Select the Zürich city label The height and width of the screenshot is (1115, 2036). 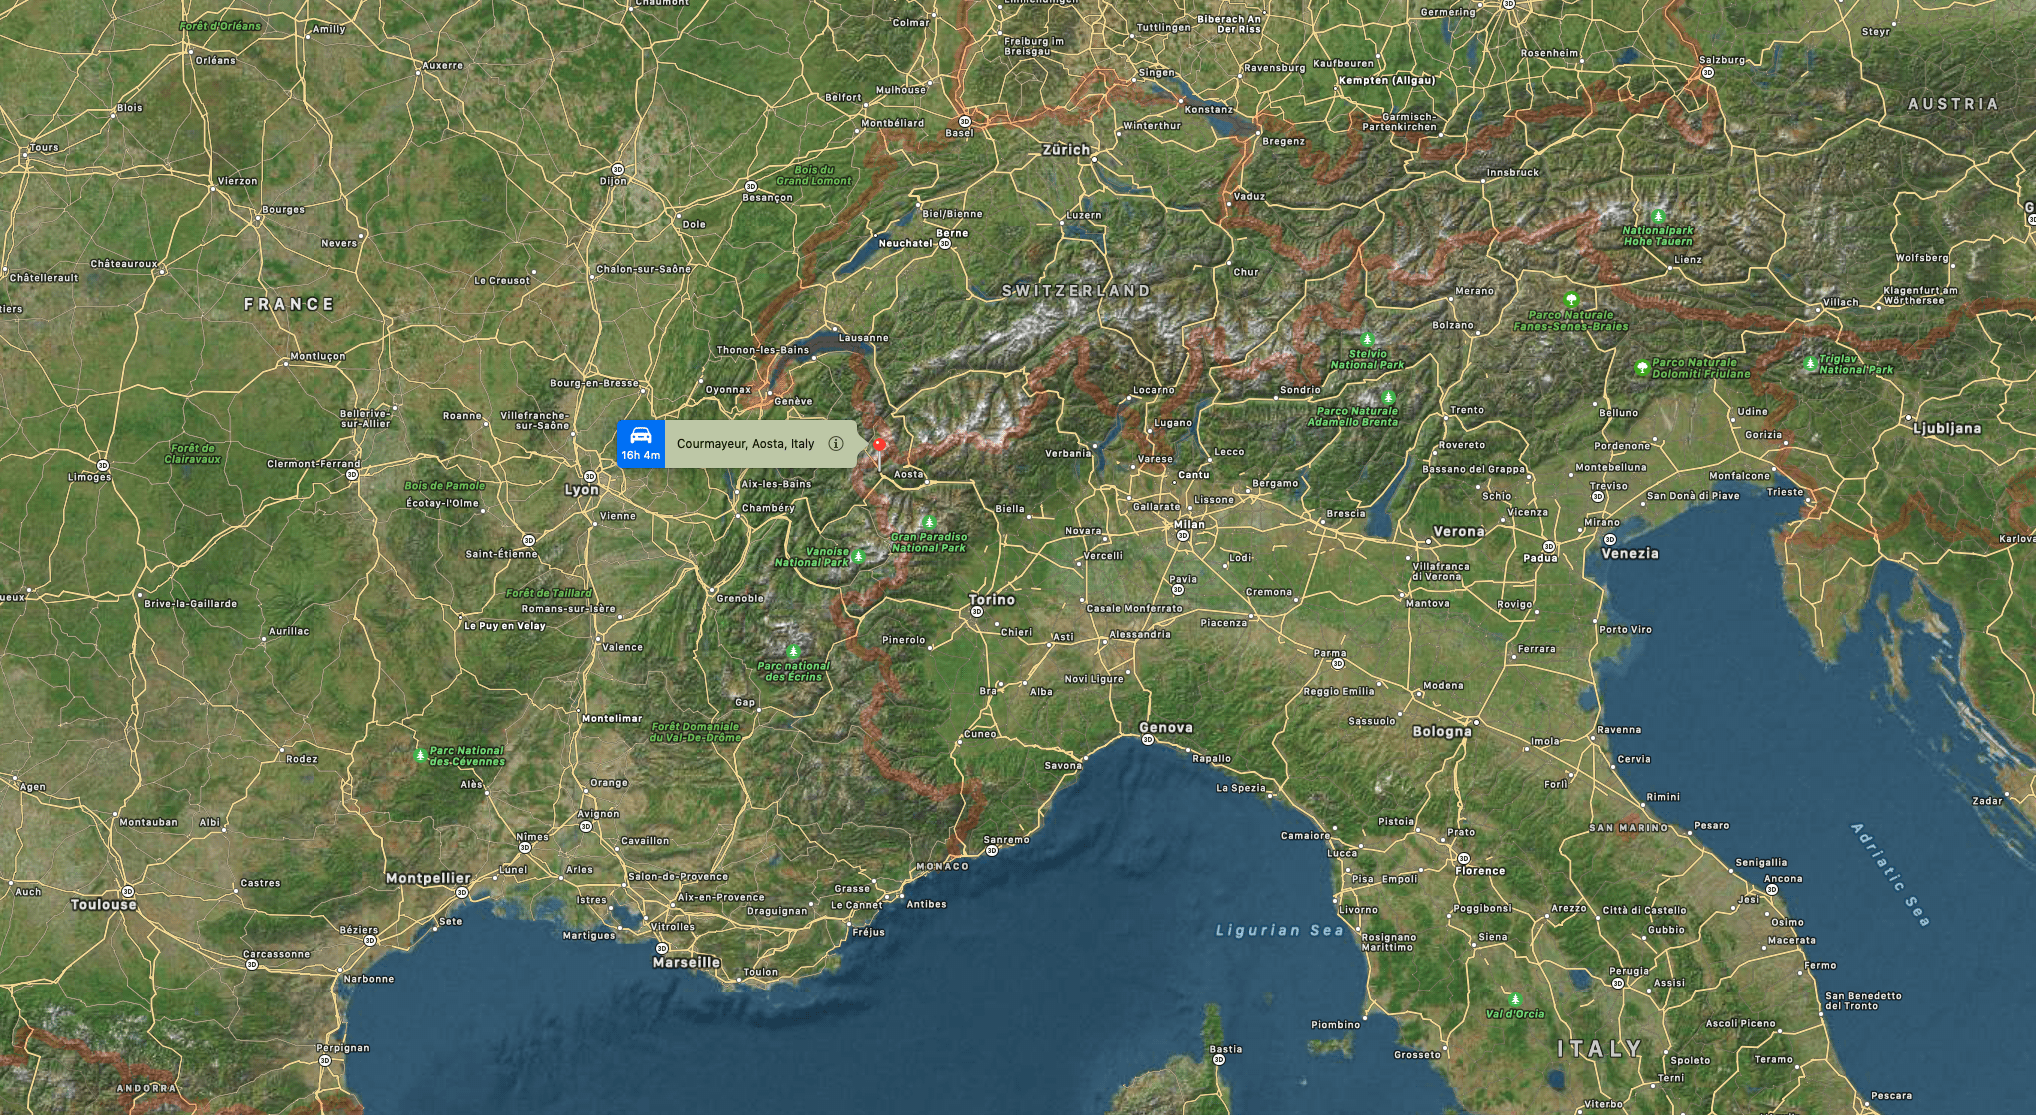pyautogui.click(x=1066, y=150)
